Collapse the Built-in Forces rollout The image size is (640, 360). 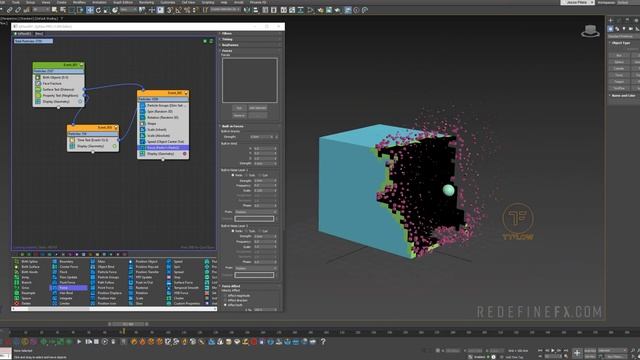(x=250, y=126)
